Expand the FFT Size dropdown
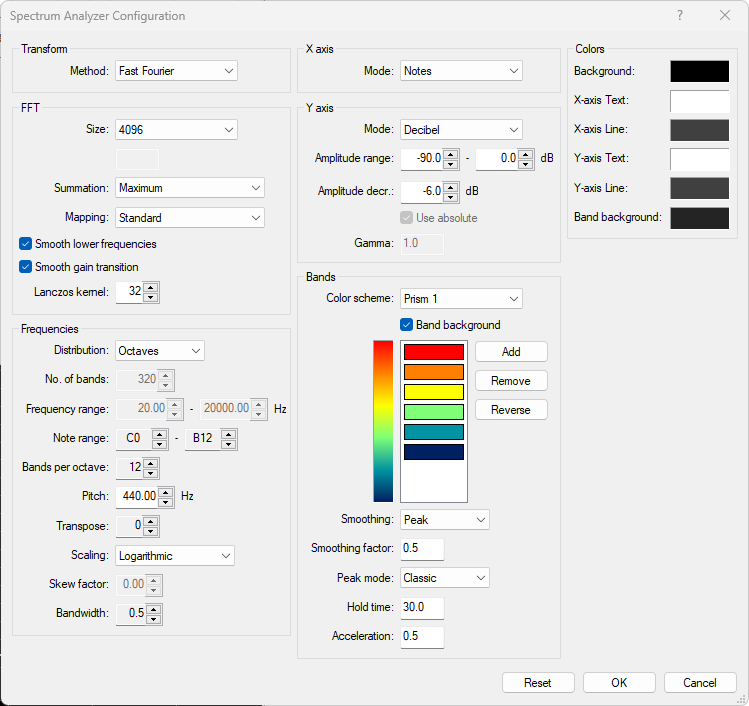749x706 pixels. [176, 129]
